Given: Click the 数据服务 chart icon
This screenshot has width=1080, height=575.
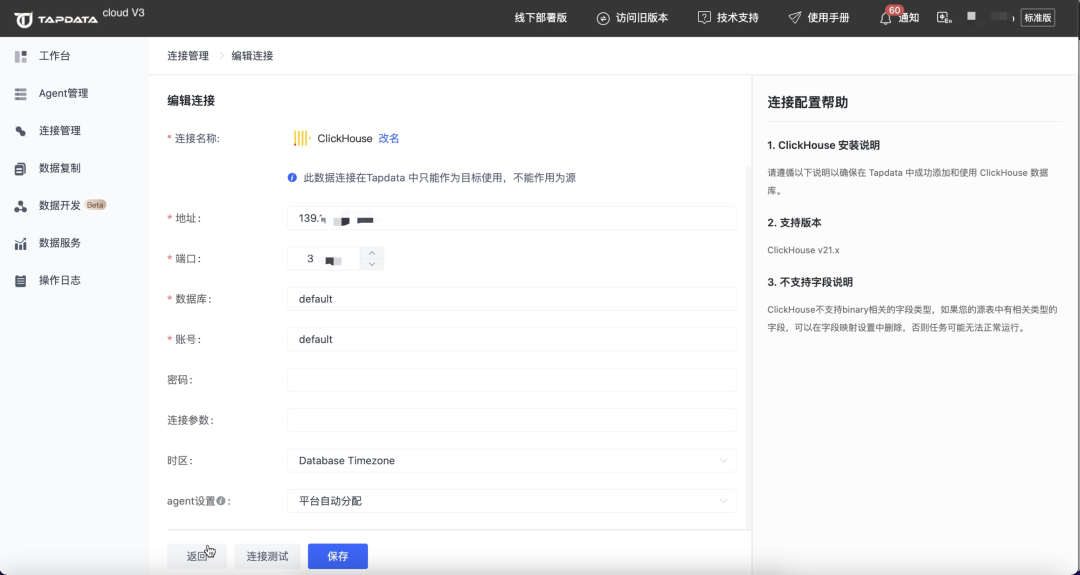Looking at the screenshot, I should pos(21,243).
